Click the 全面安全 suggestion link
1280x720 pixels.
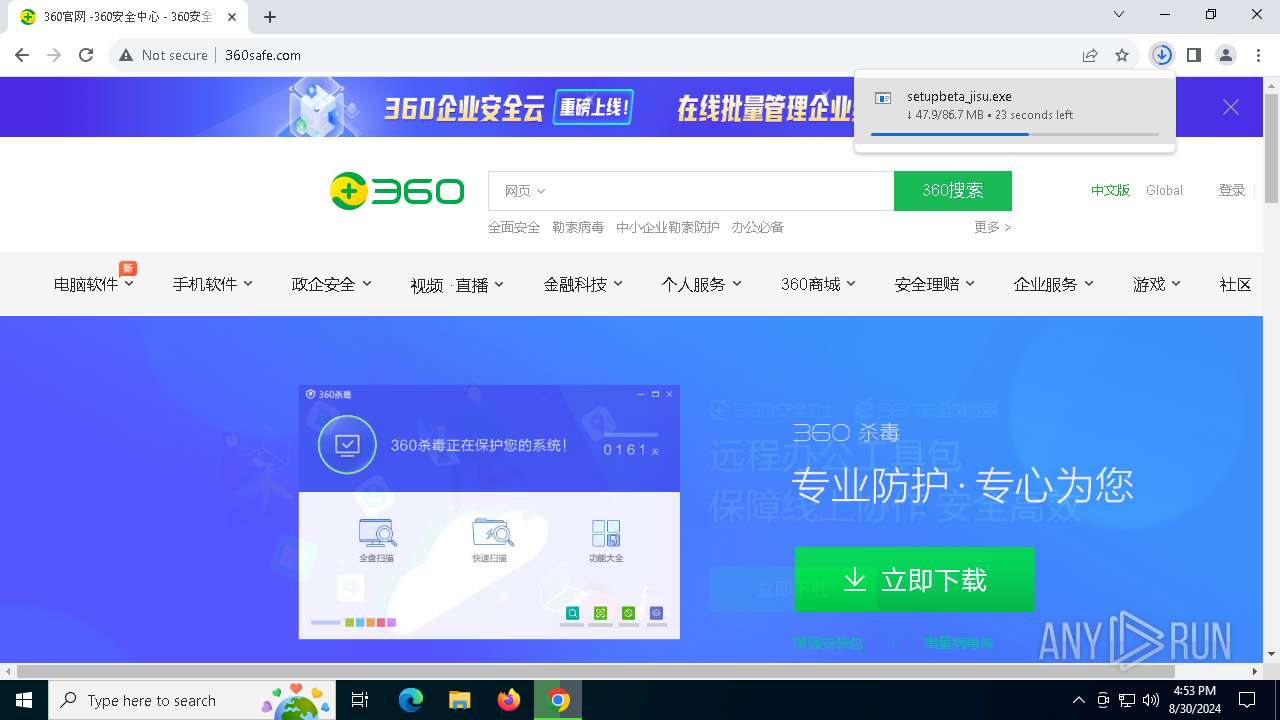pyautogui.click(x=514, y=227)
